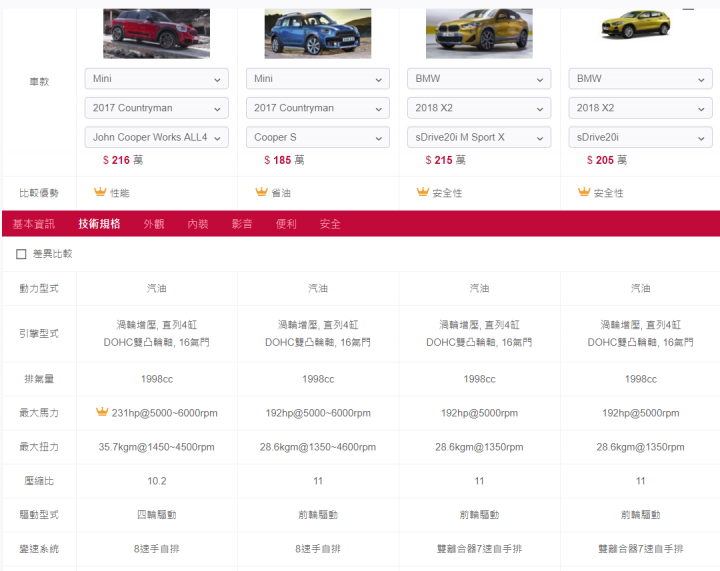720x571 pixels.
Task: Click the $ 205 萬 price
Action: tap(607, 160)
